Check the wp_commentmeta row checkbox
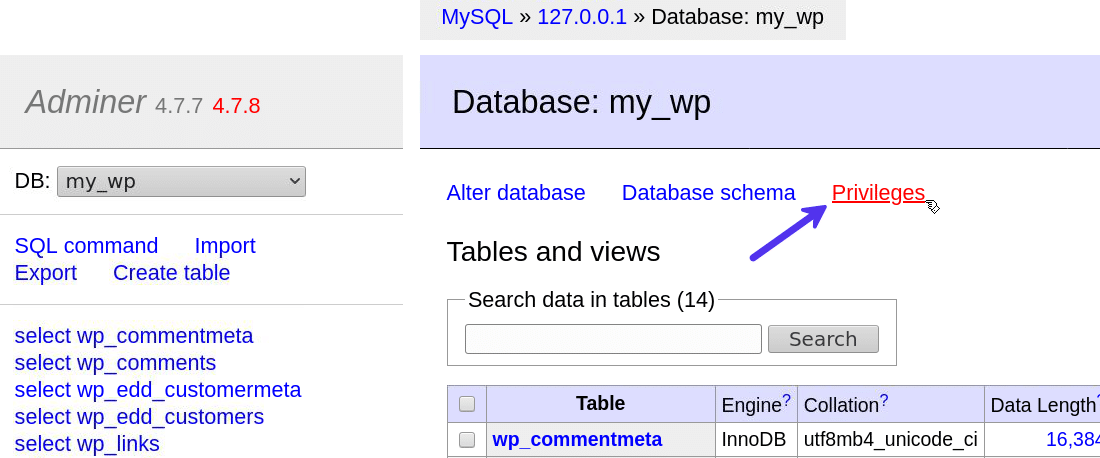Screen dimensions: 1100x458 pyautogui.click(x=467, y=439)
